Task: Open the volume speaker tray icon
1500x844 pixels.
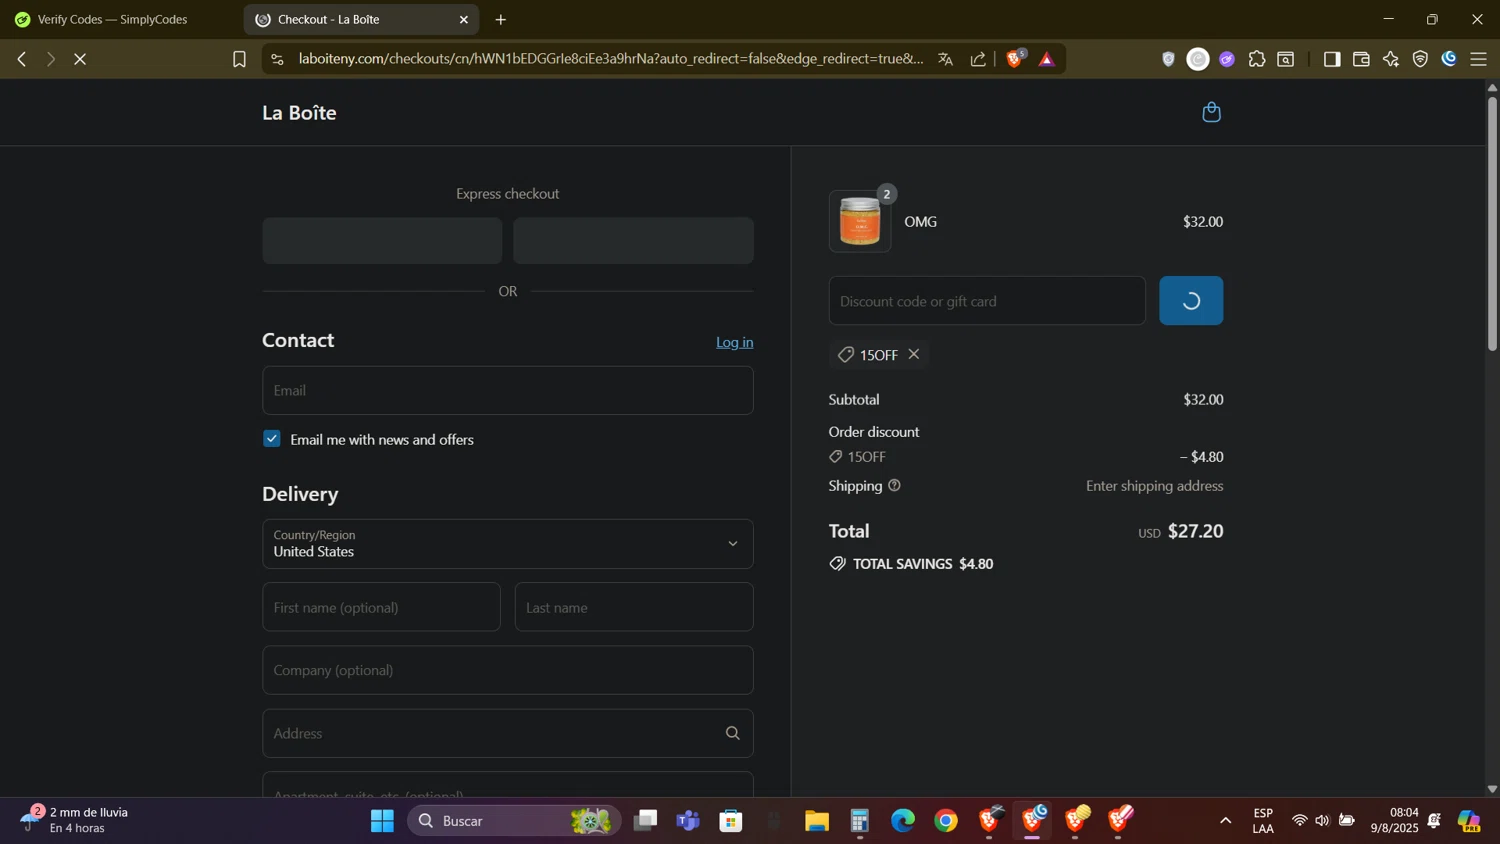Action: 1322,821
